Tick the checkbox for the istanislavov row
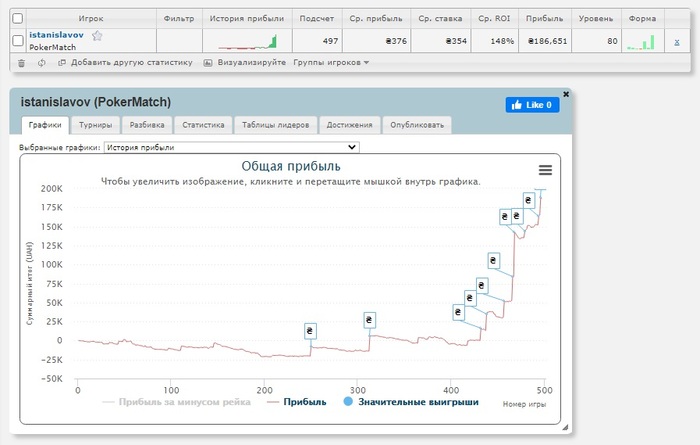The image size is (700, 445). click(17, 41)
